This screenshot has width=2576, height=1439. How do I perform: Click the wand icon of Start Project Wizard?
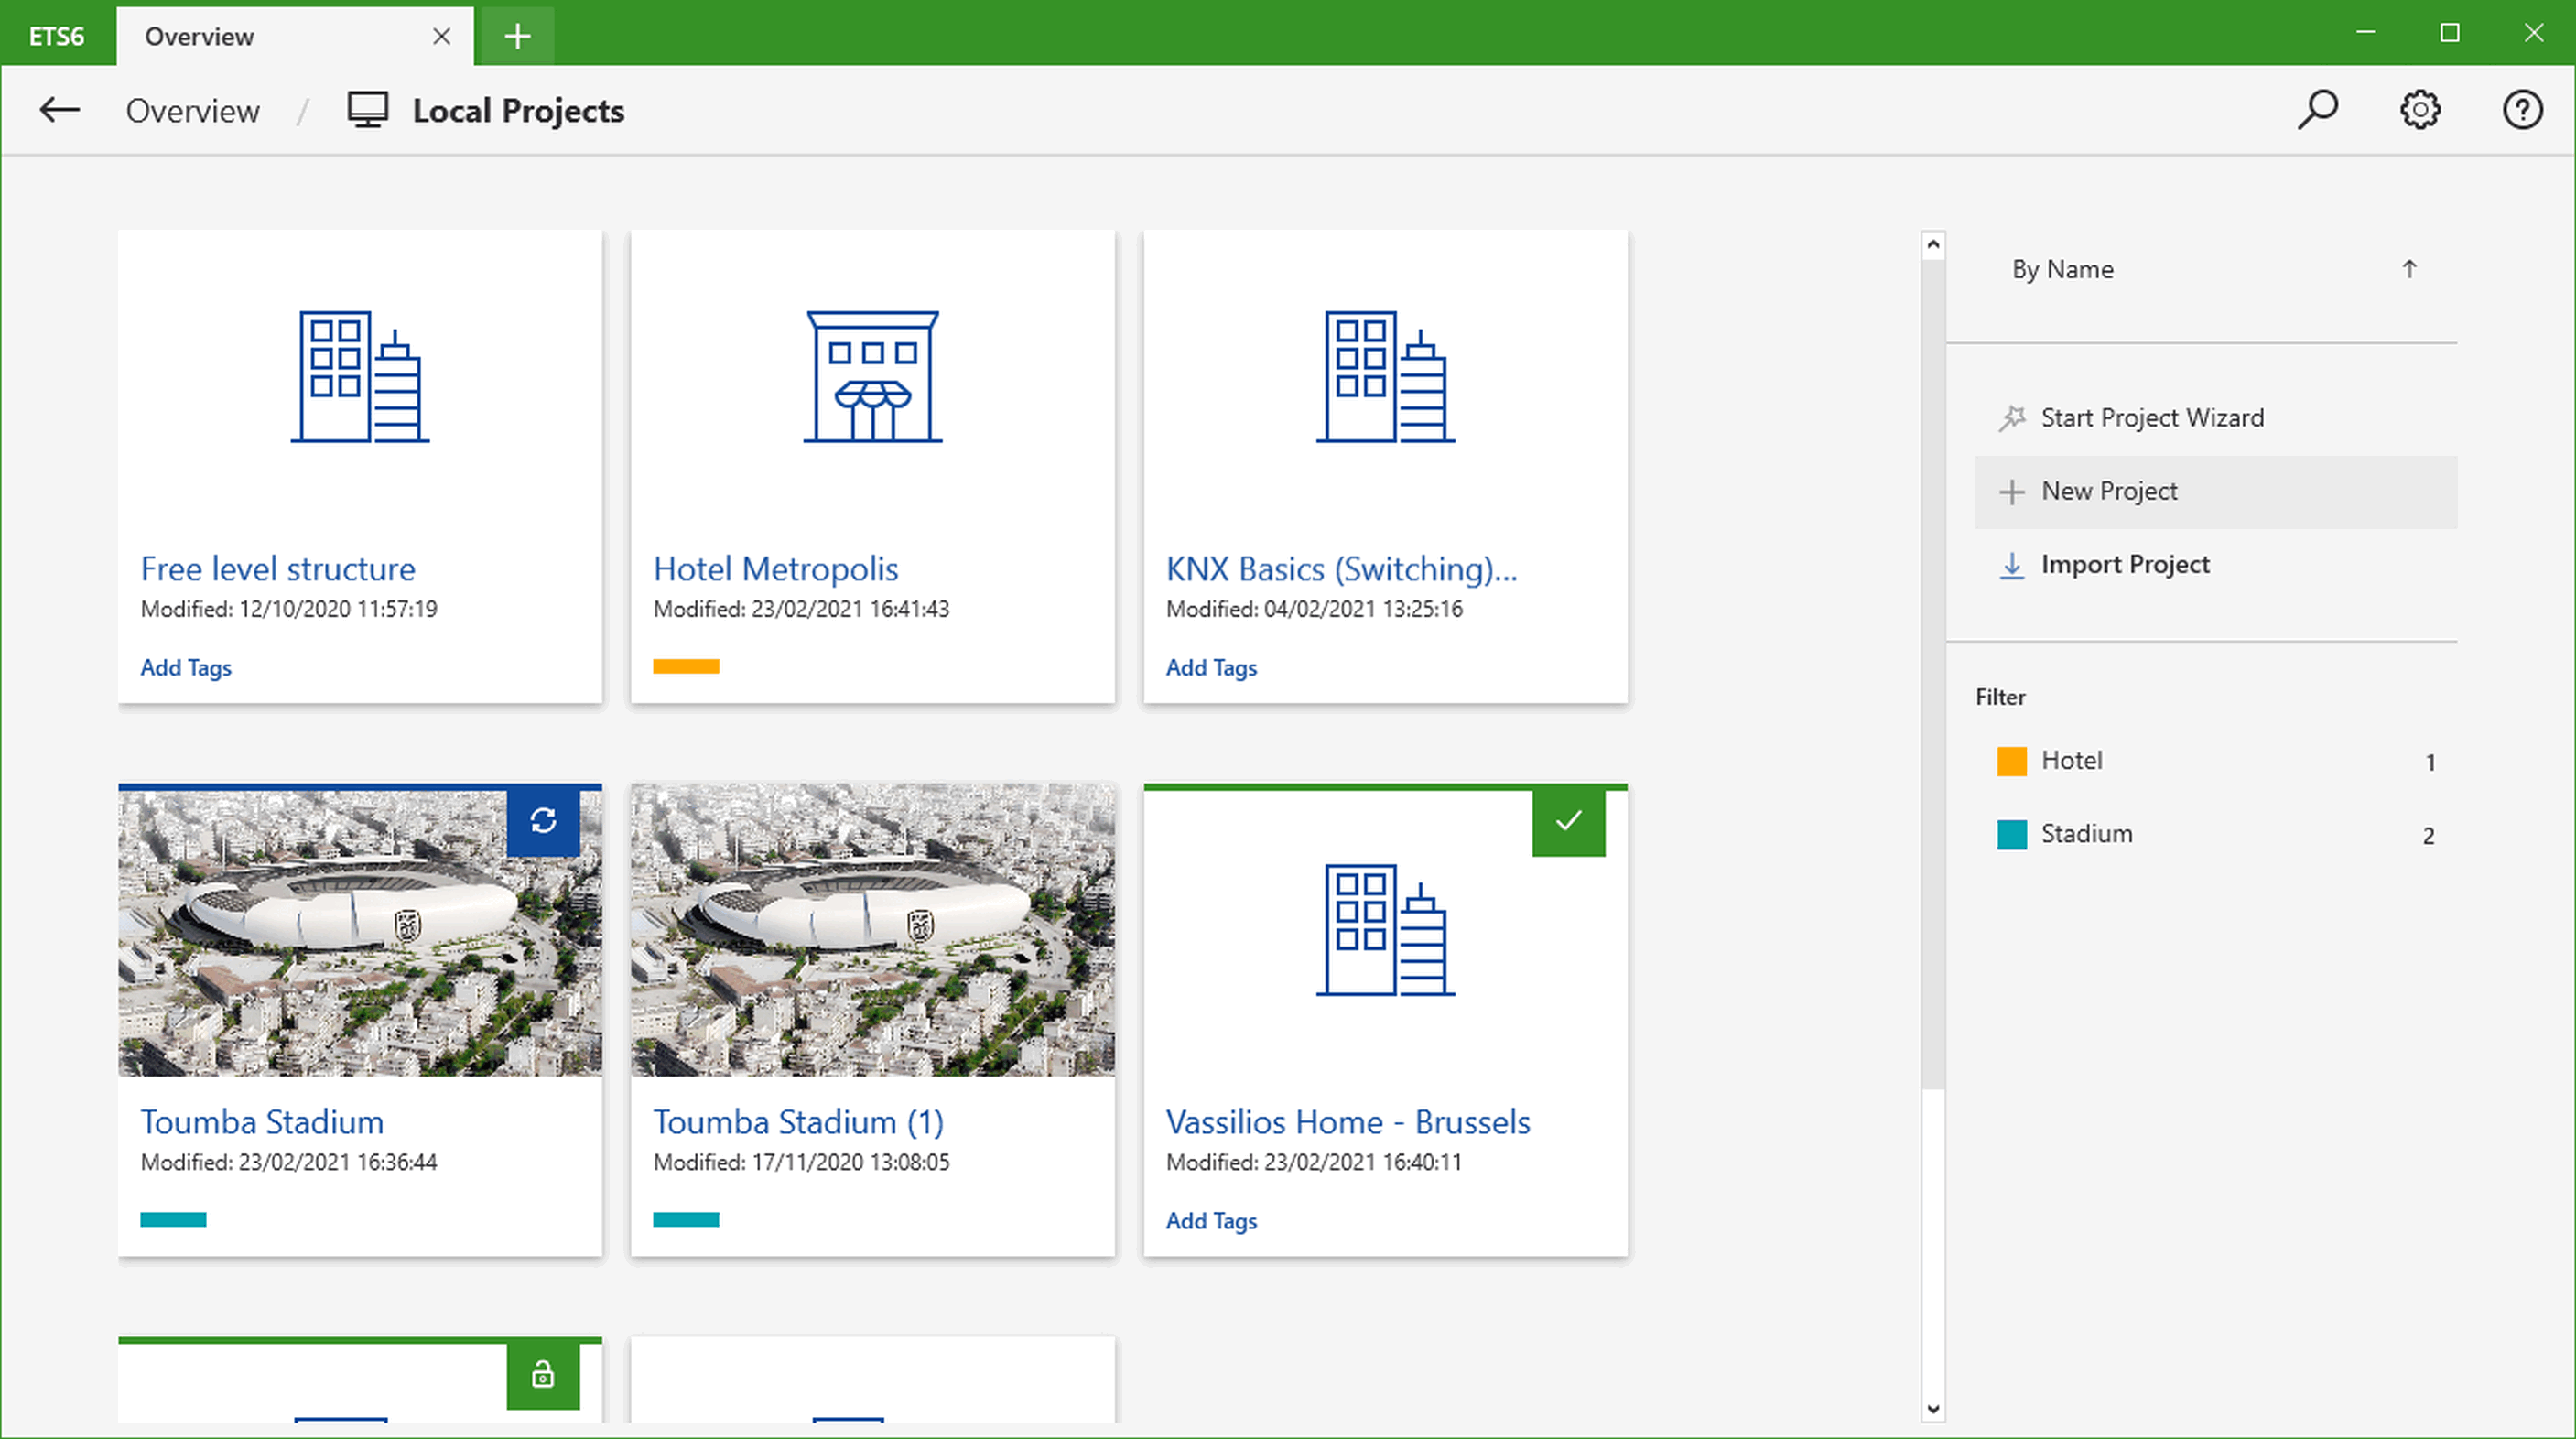[x=2011, y=418]
